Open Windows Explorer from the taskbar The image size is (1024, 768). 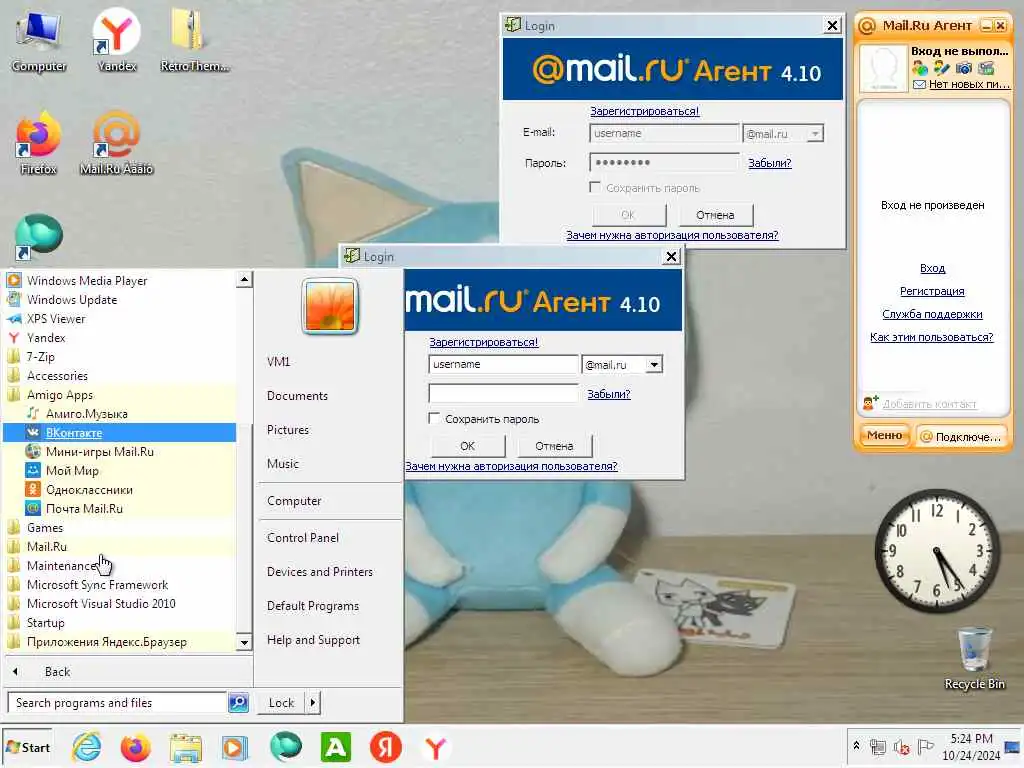[x=185, y=747]
